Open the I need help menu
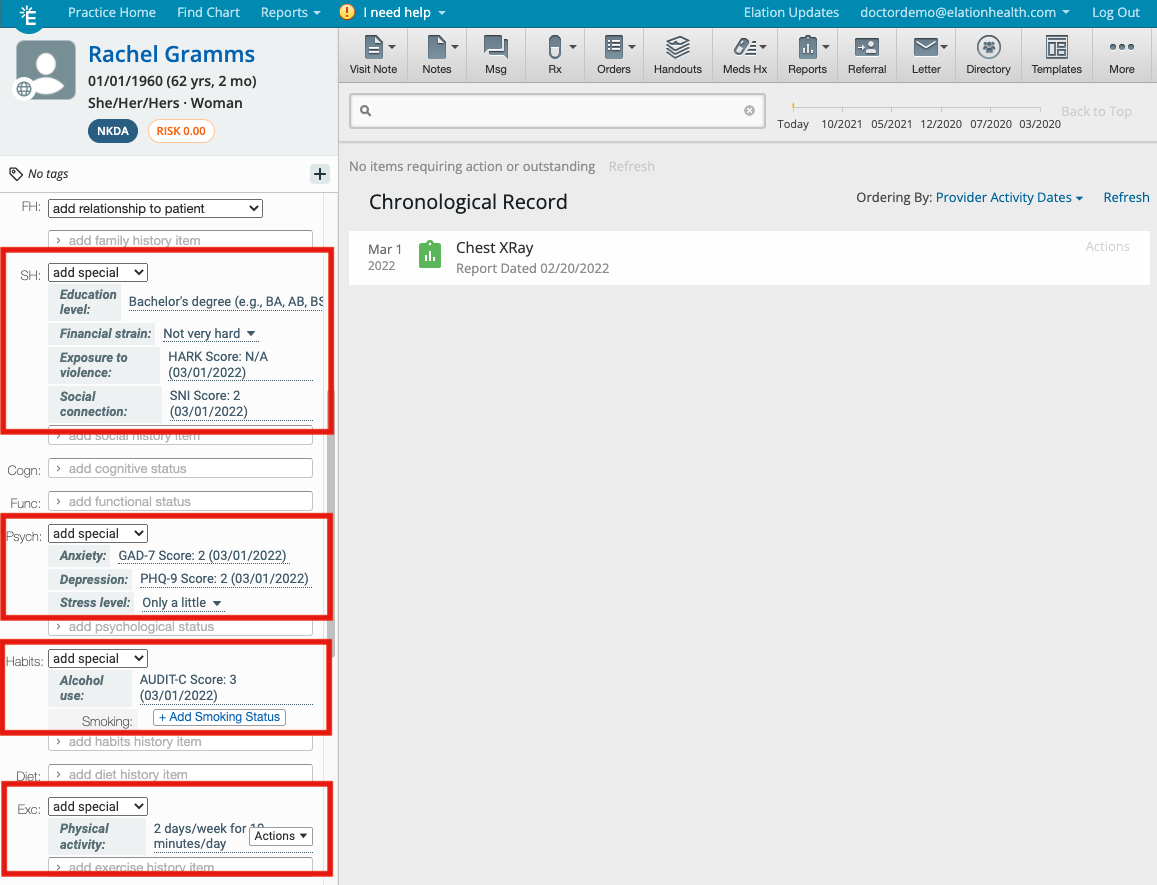 point(392,12)
